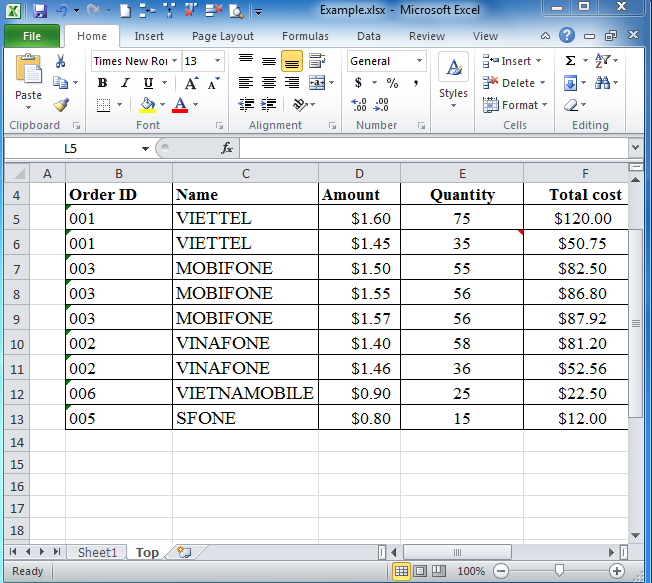This screenshot has height=583, width=652.
Task: Open the Excel Help question mark
Action: coord(567,36)
